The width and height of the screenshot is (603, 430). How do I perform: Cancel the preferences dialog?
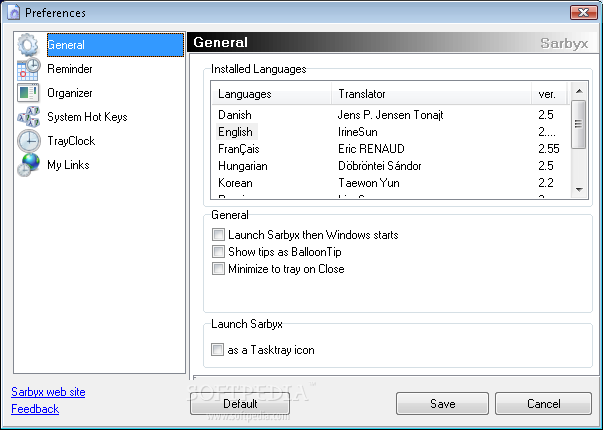point(543,403)
